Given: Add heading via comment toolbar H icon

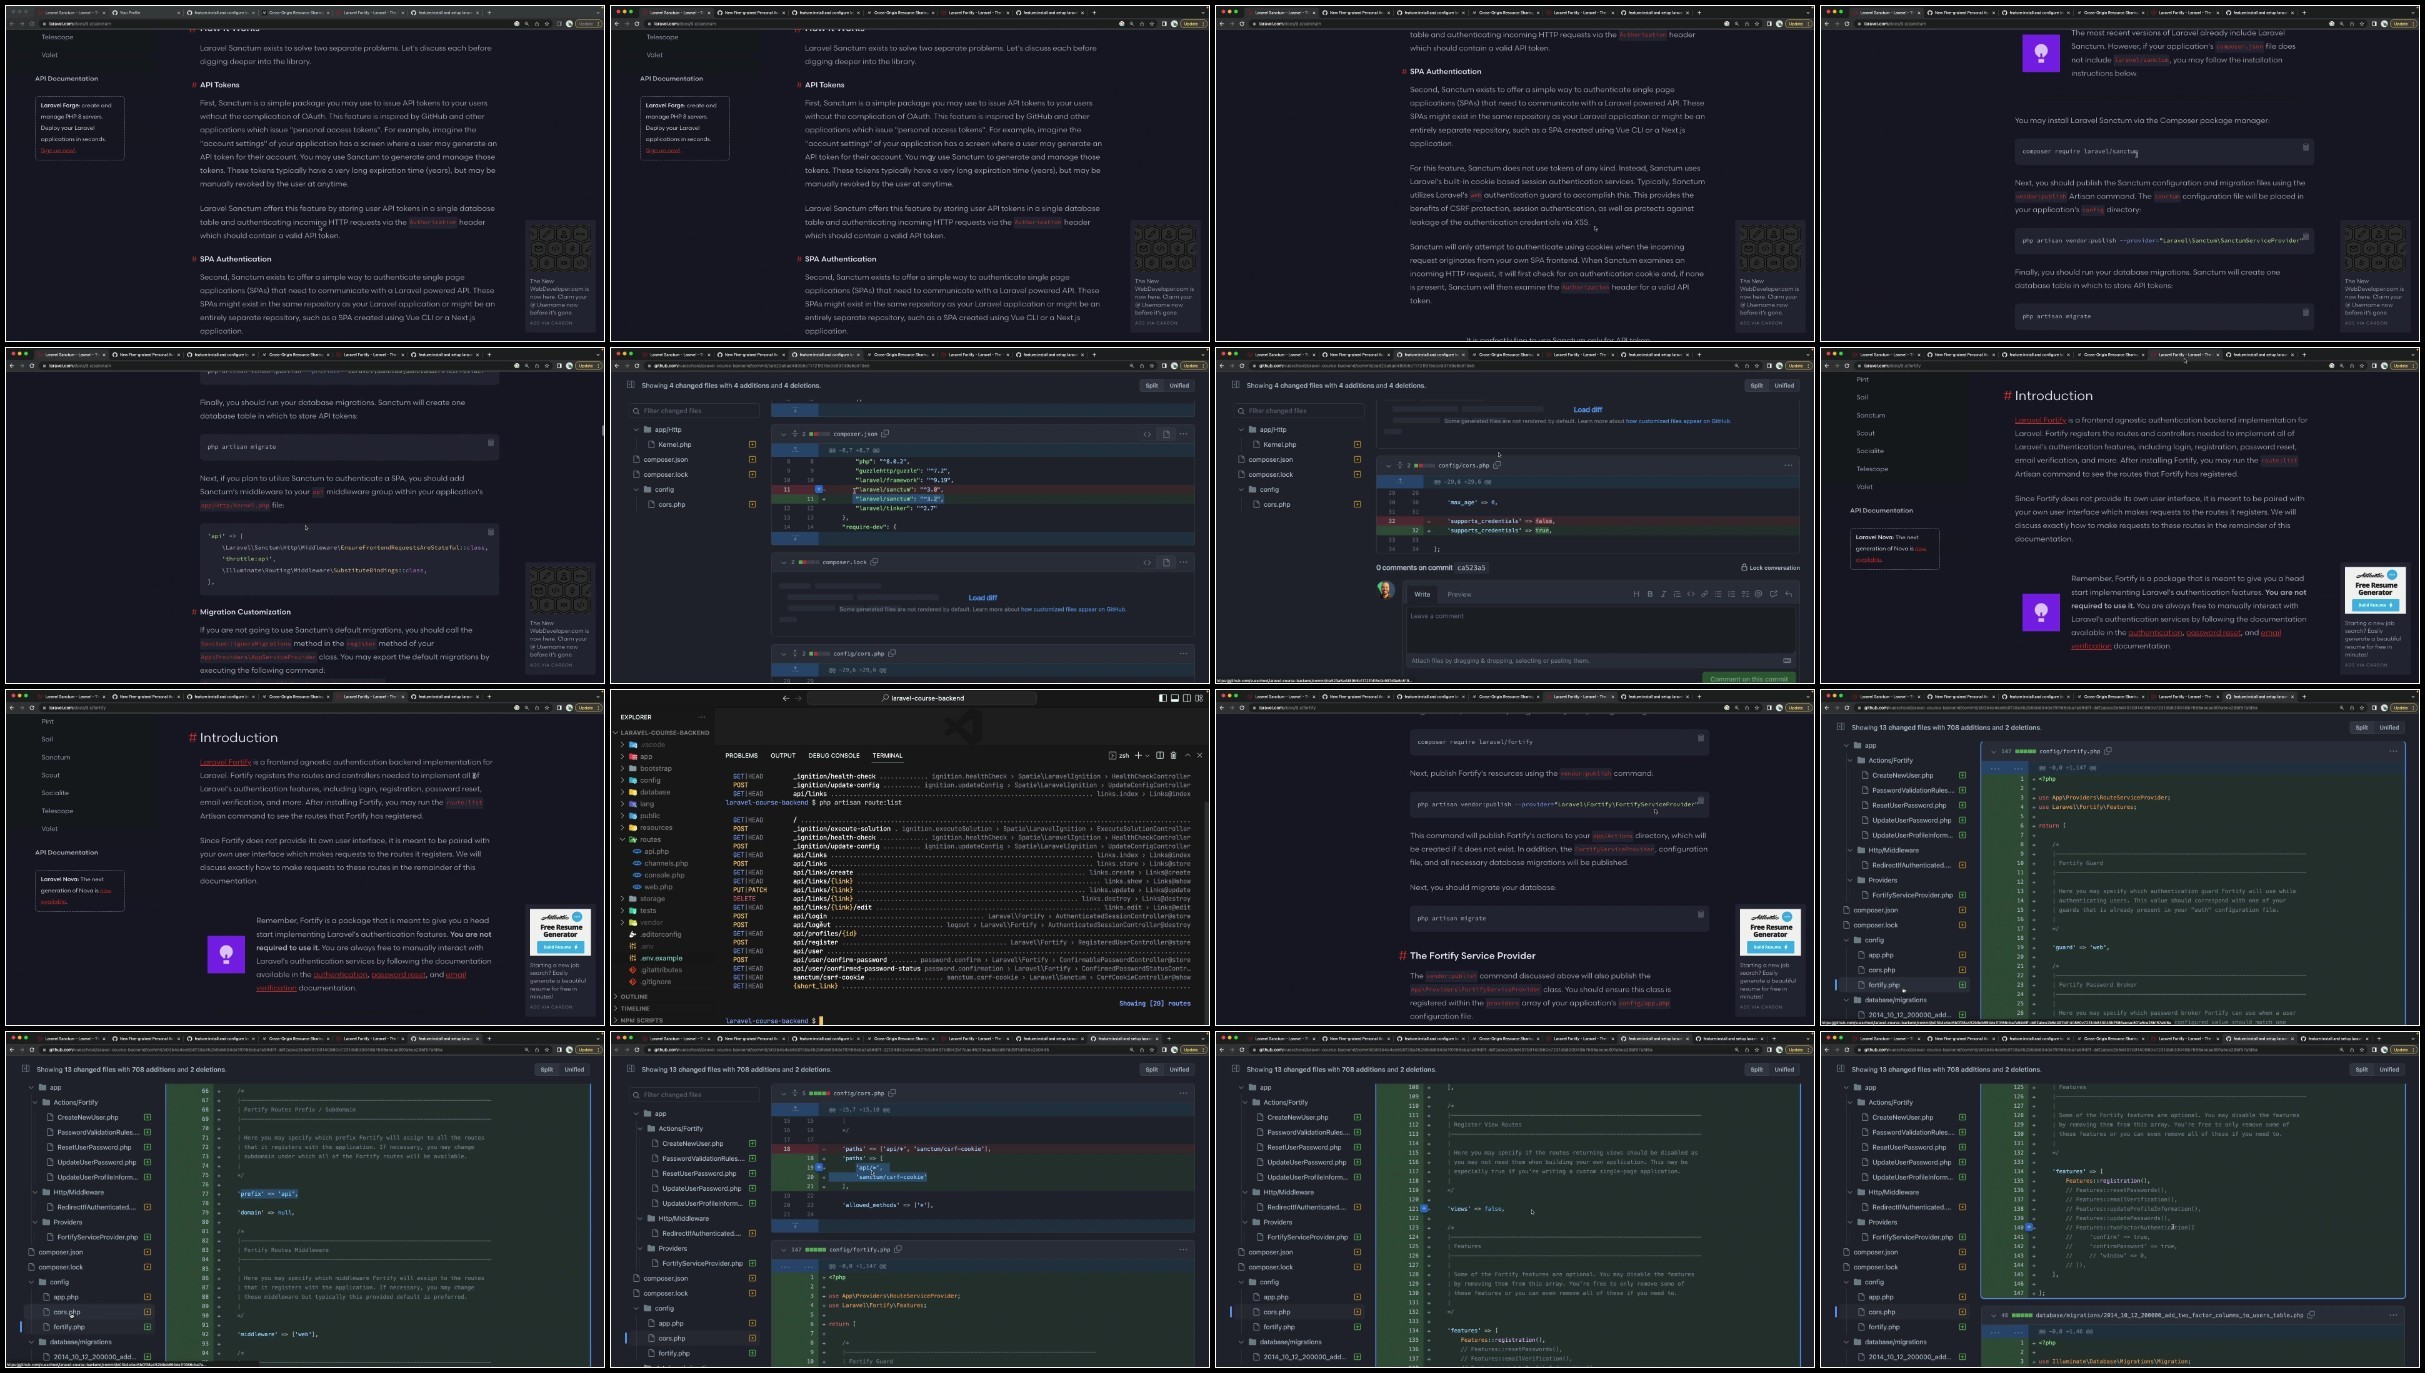Looking at the screenshot, I should (1636, 594).
